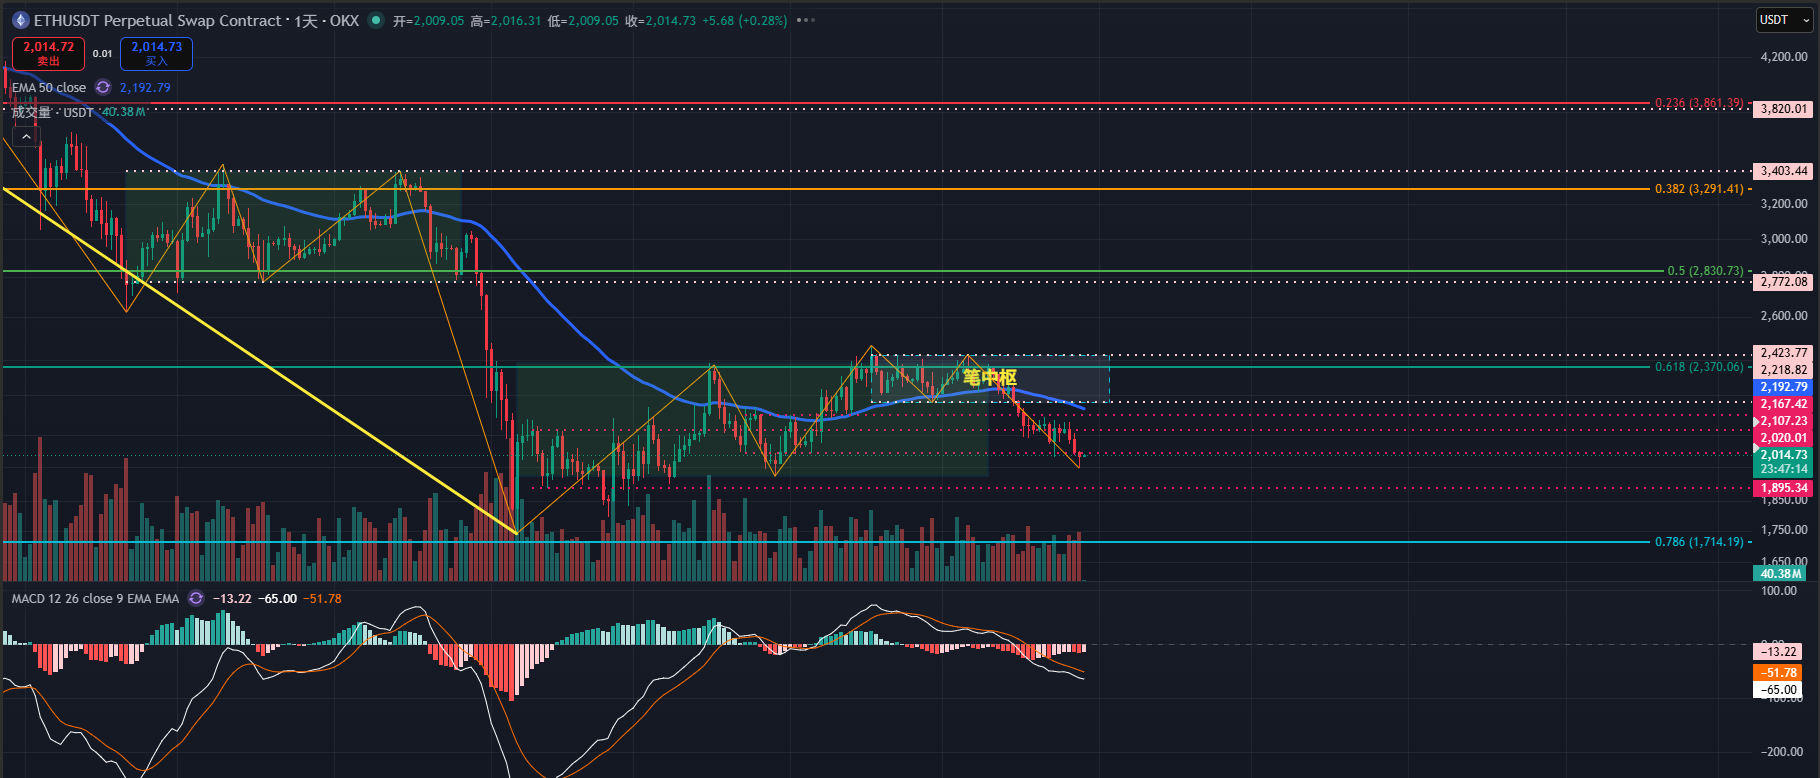
Task: Click the 4,200.00 price scale tick
Action: coord(1784,57)
